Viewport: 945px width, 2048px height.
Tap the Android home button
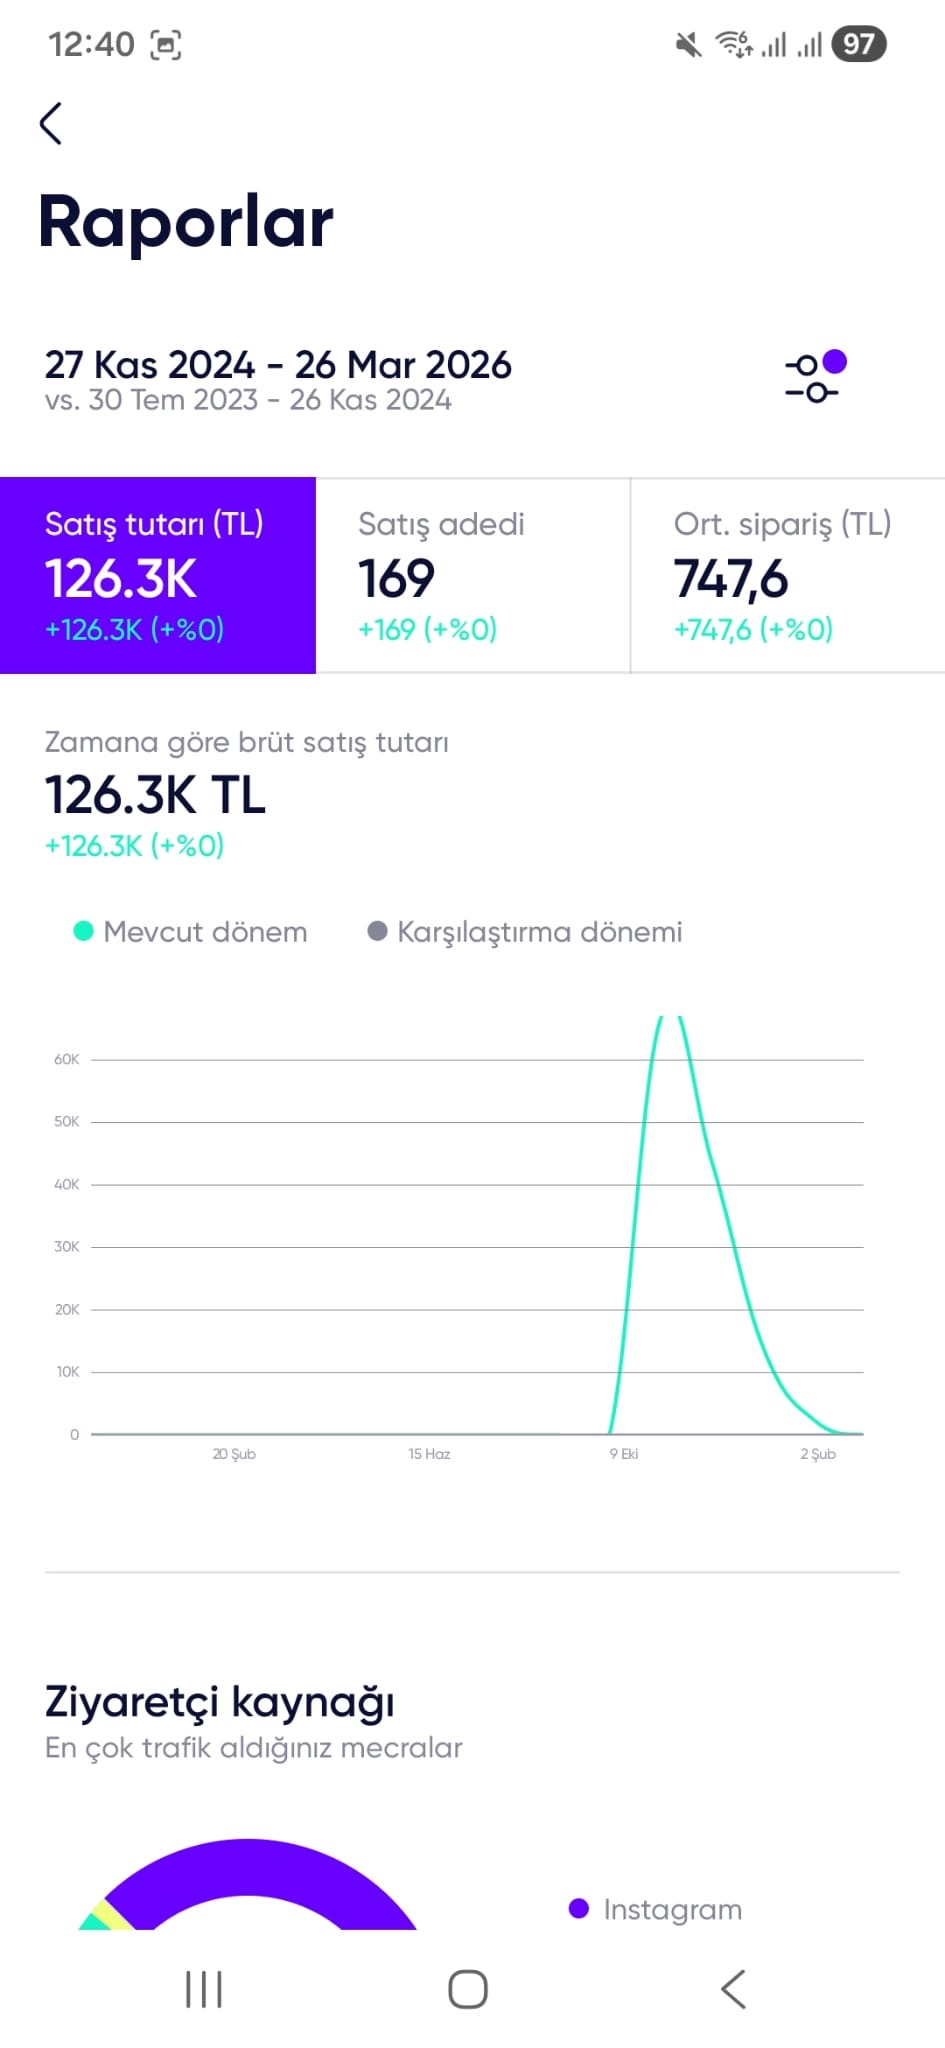pyautogui.click(x=468, y=1989)
